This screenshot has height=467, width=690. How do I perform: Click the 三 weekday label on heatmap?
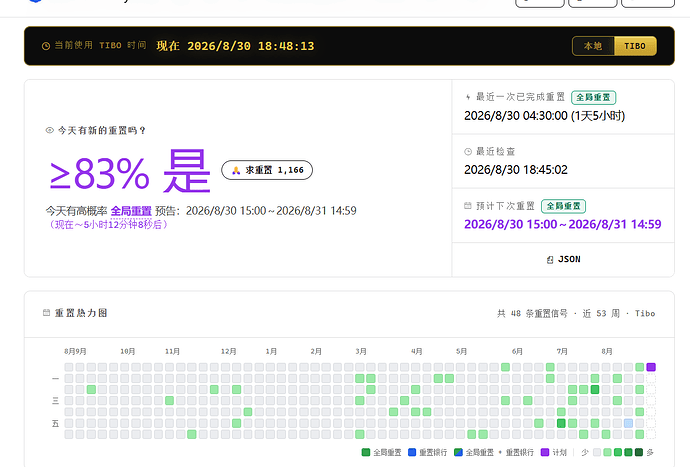click(x=55, y=401)
